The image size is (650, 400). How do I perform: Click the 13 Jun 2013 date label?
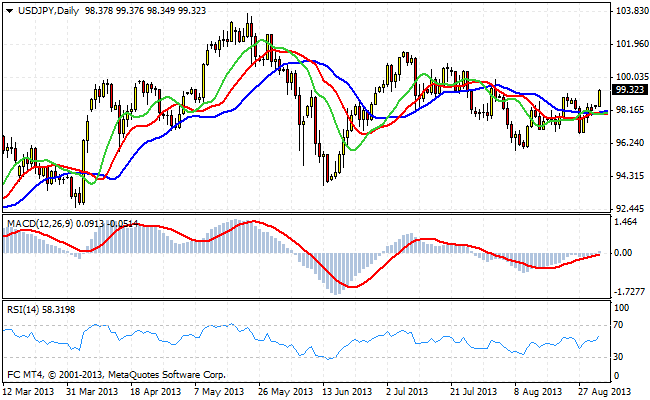point(347,391)
